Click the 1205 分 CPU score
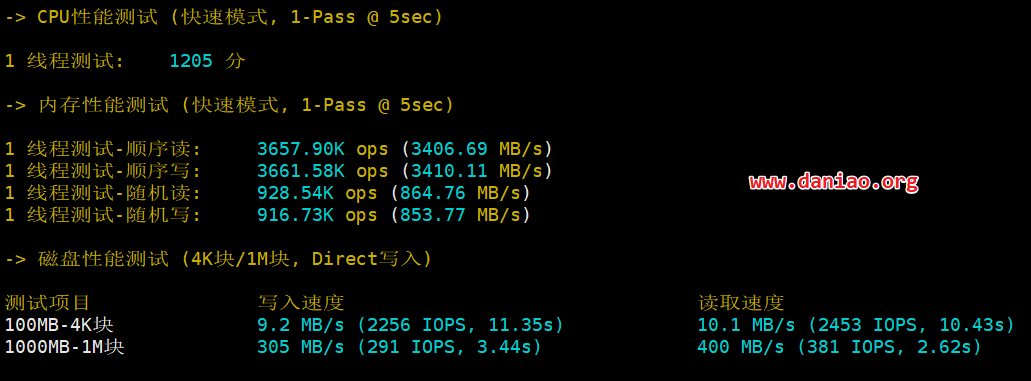The height and width of the screenshot is (381, 1031). pos(207,61)
